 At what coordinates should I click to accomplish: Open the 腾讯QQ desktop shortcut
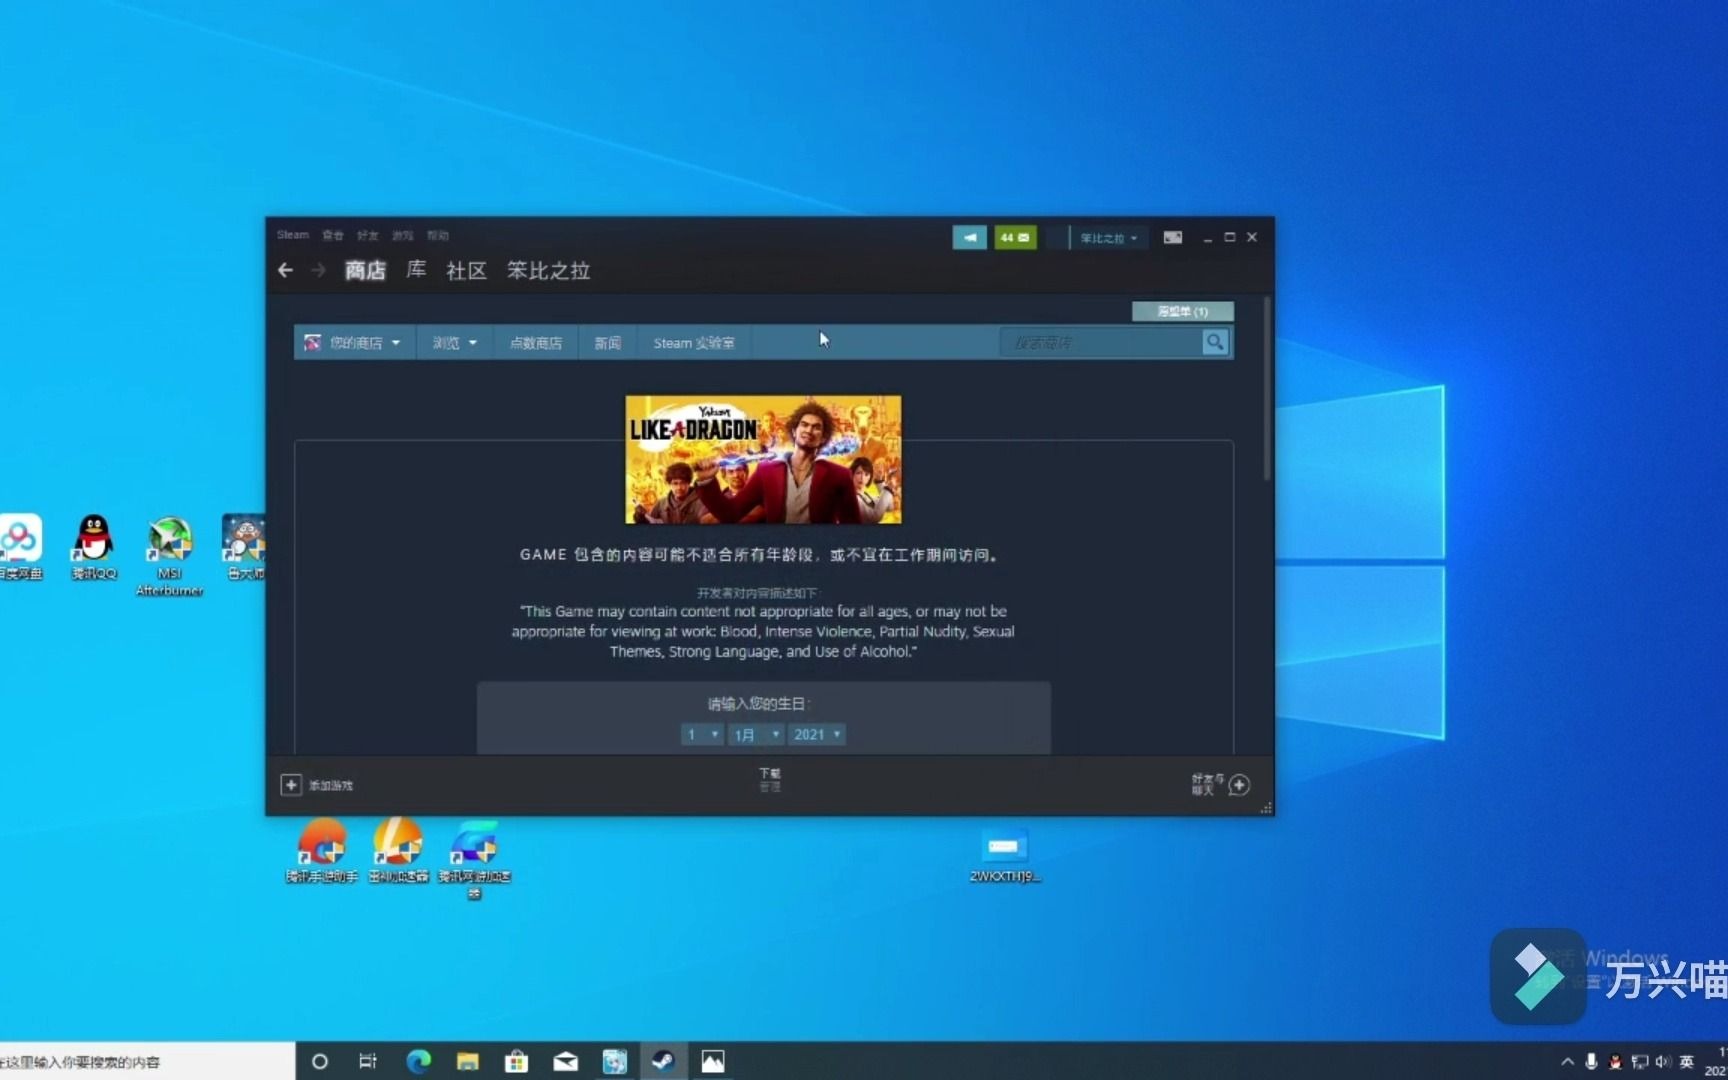pyautogui.click(x=94, y=547)
